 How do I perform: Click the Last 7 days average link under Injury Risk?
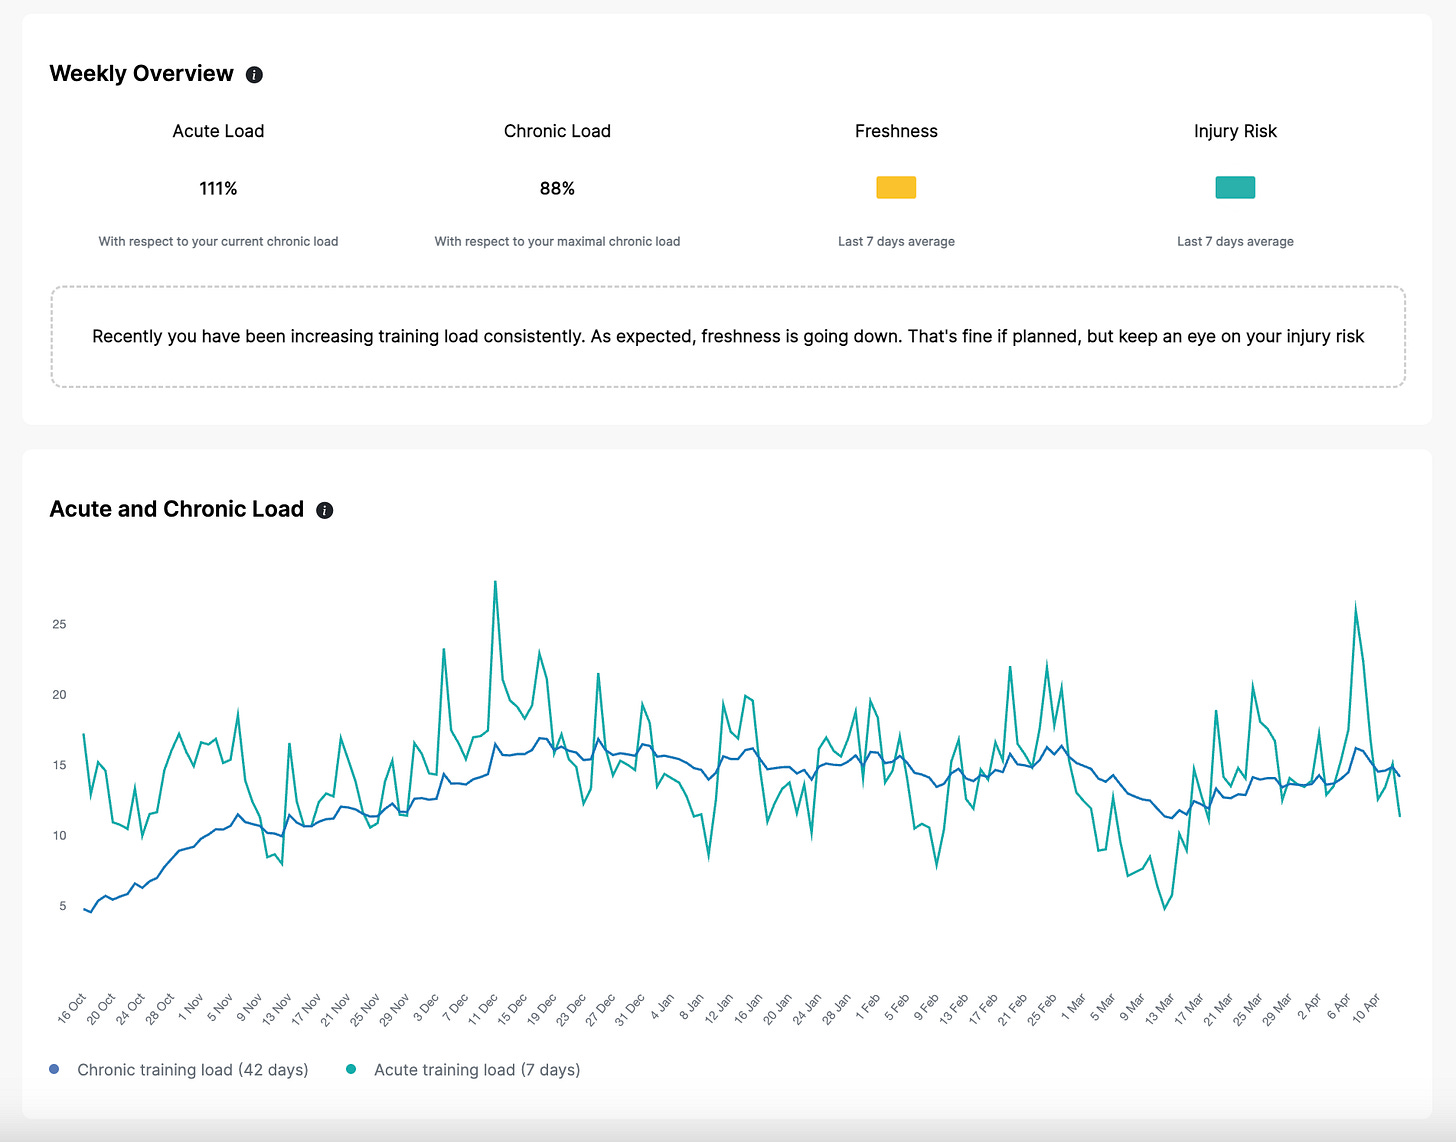[1235, 241]
